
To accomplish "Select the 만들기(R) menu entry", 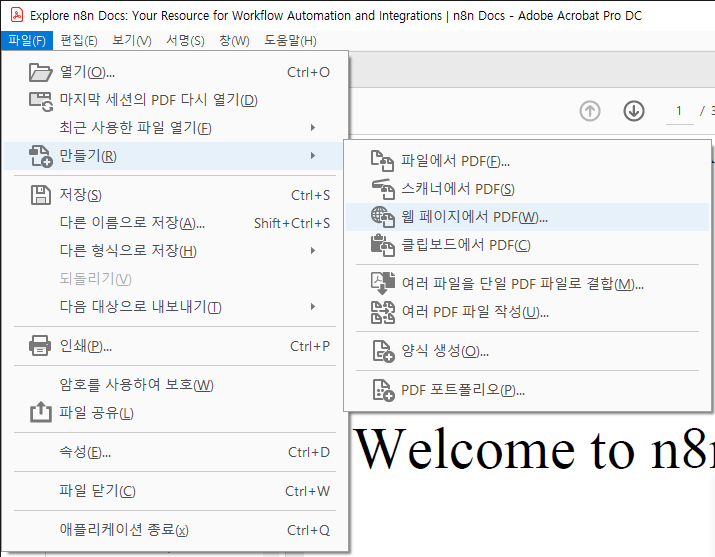I will (x=175, y=156).
